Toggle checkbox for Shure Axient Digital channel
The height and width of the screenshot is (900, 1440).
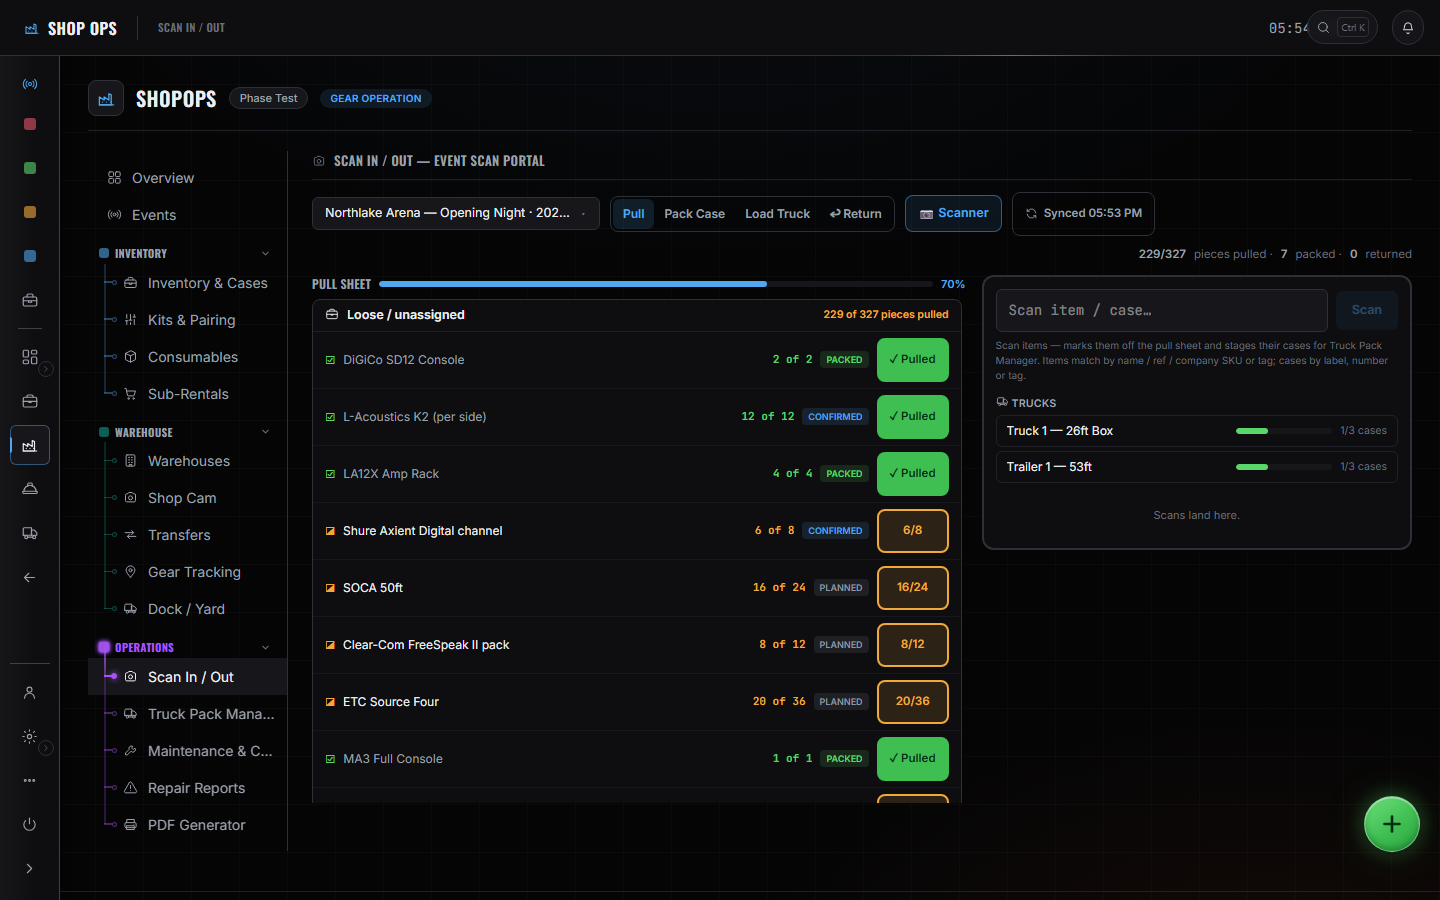pos(330,531)
